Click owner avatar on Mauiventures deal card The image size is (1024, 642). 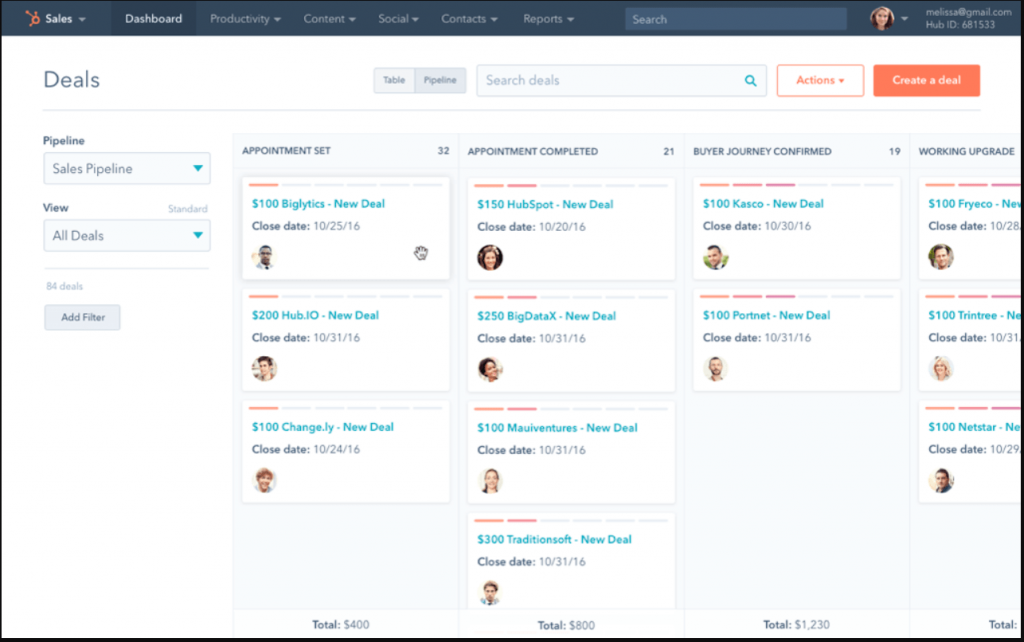[x=490, y=481]
